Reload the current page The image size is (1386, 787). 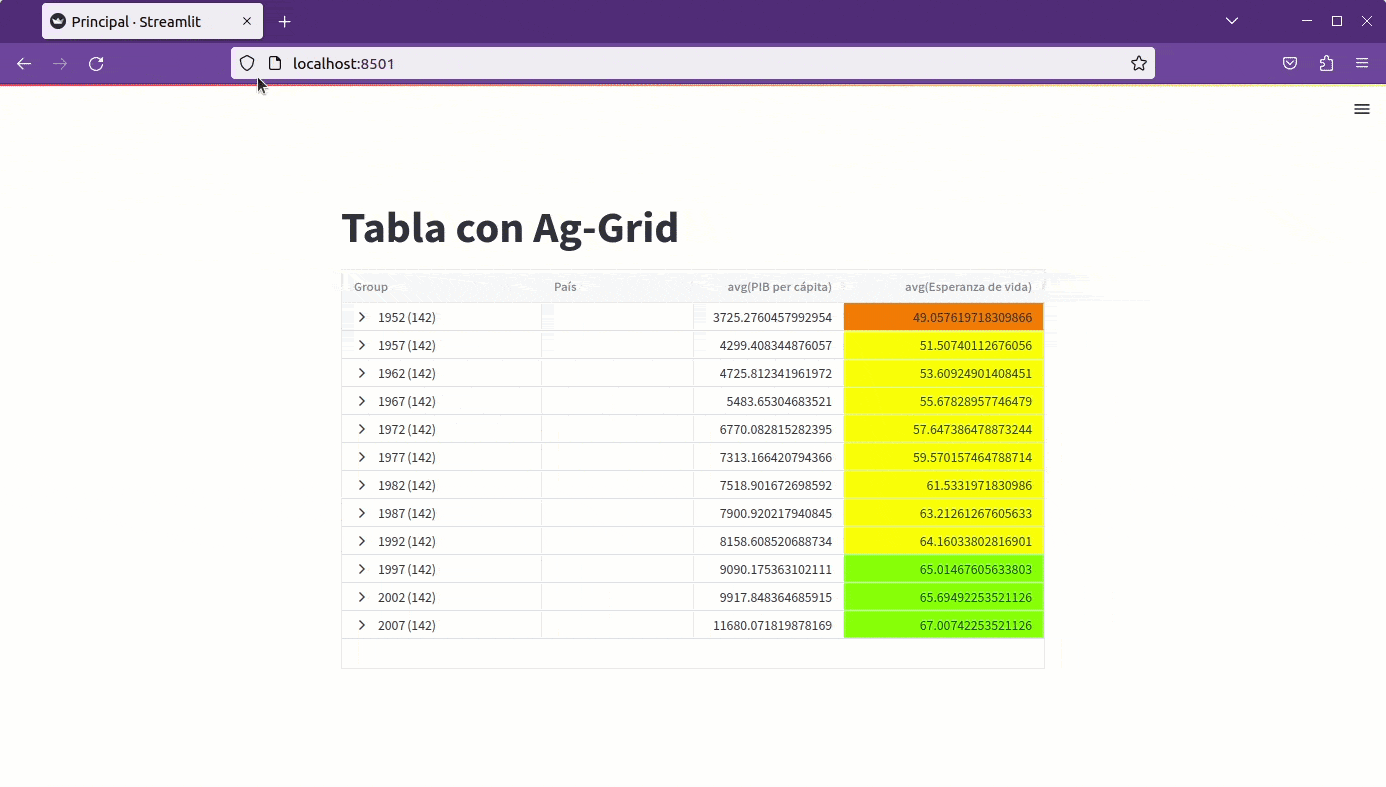(x=96, y=63)
